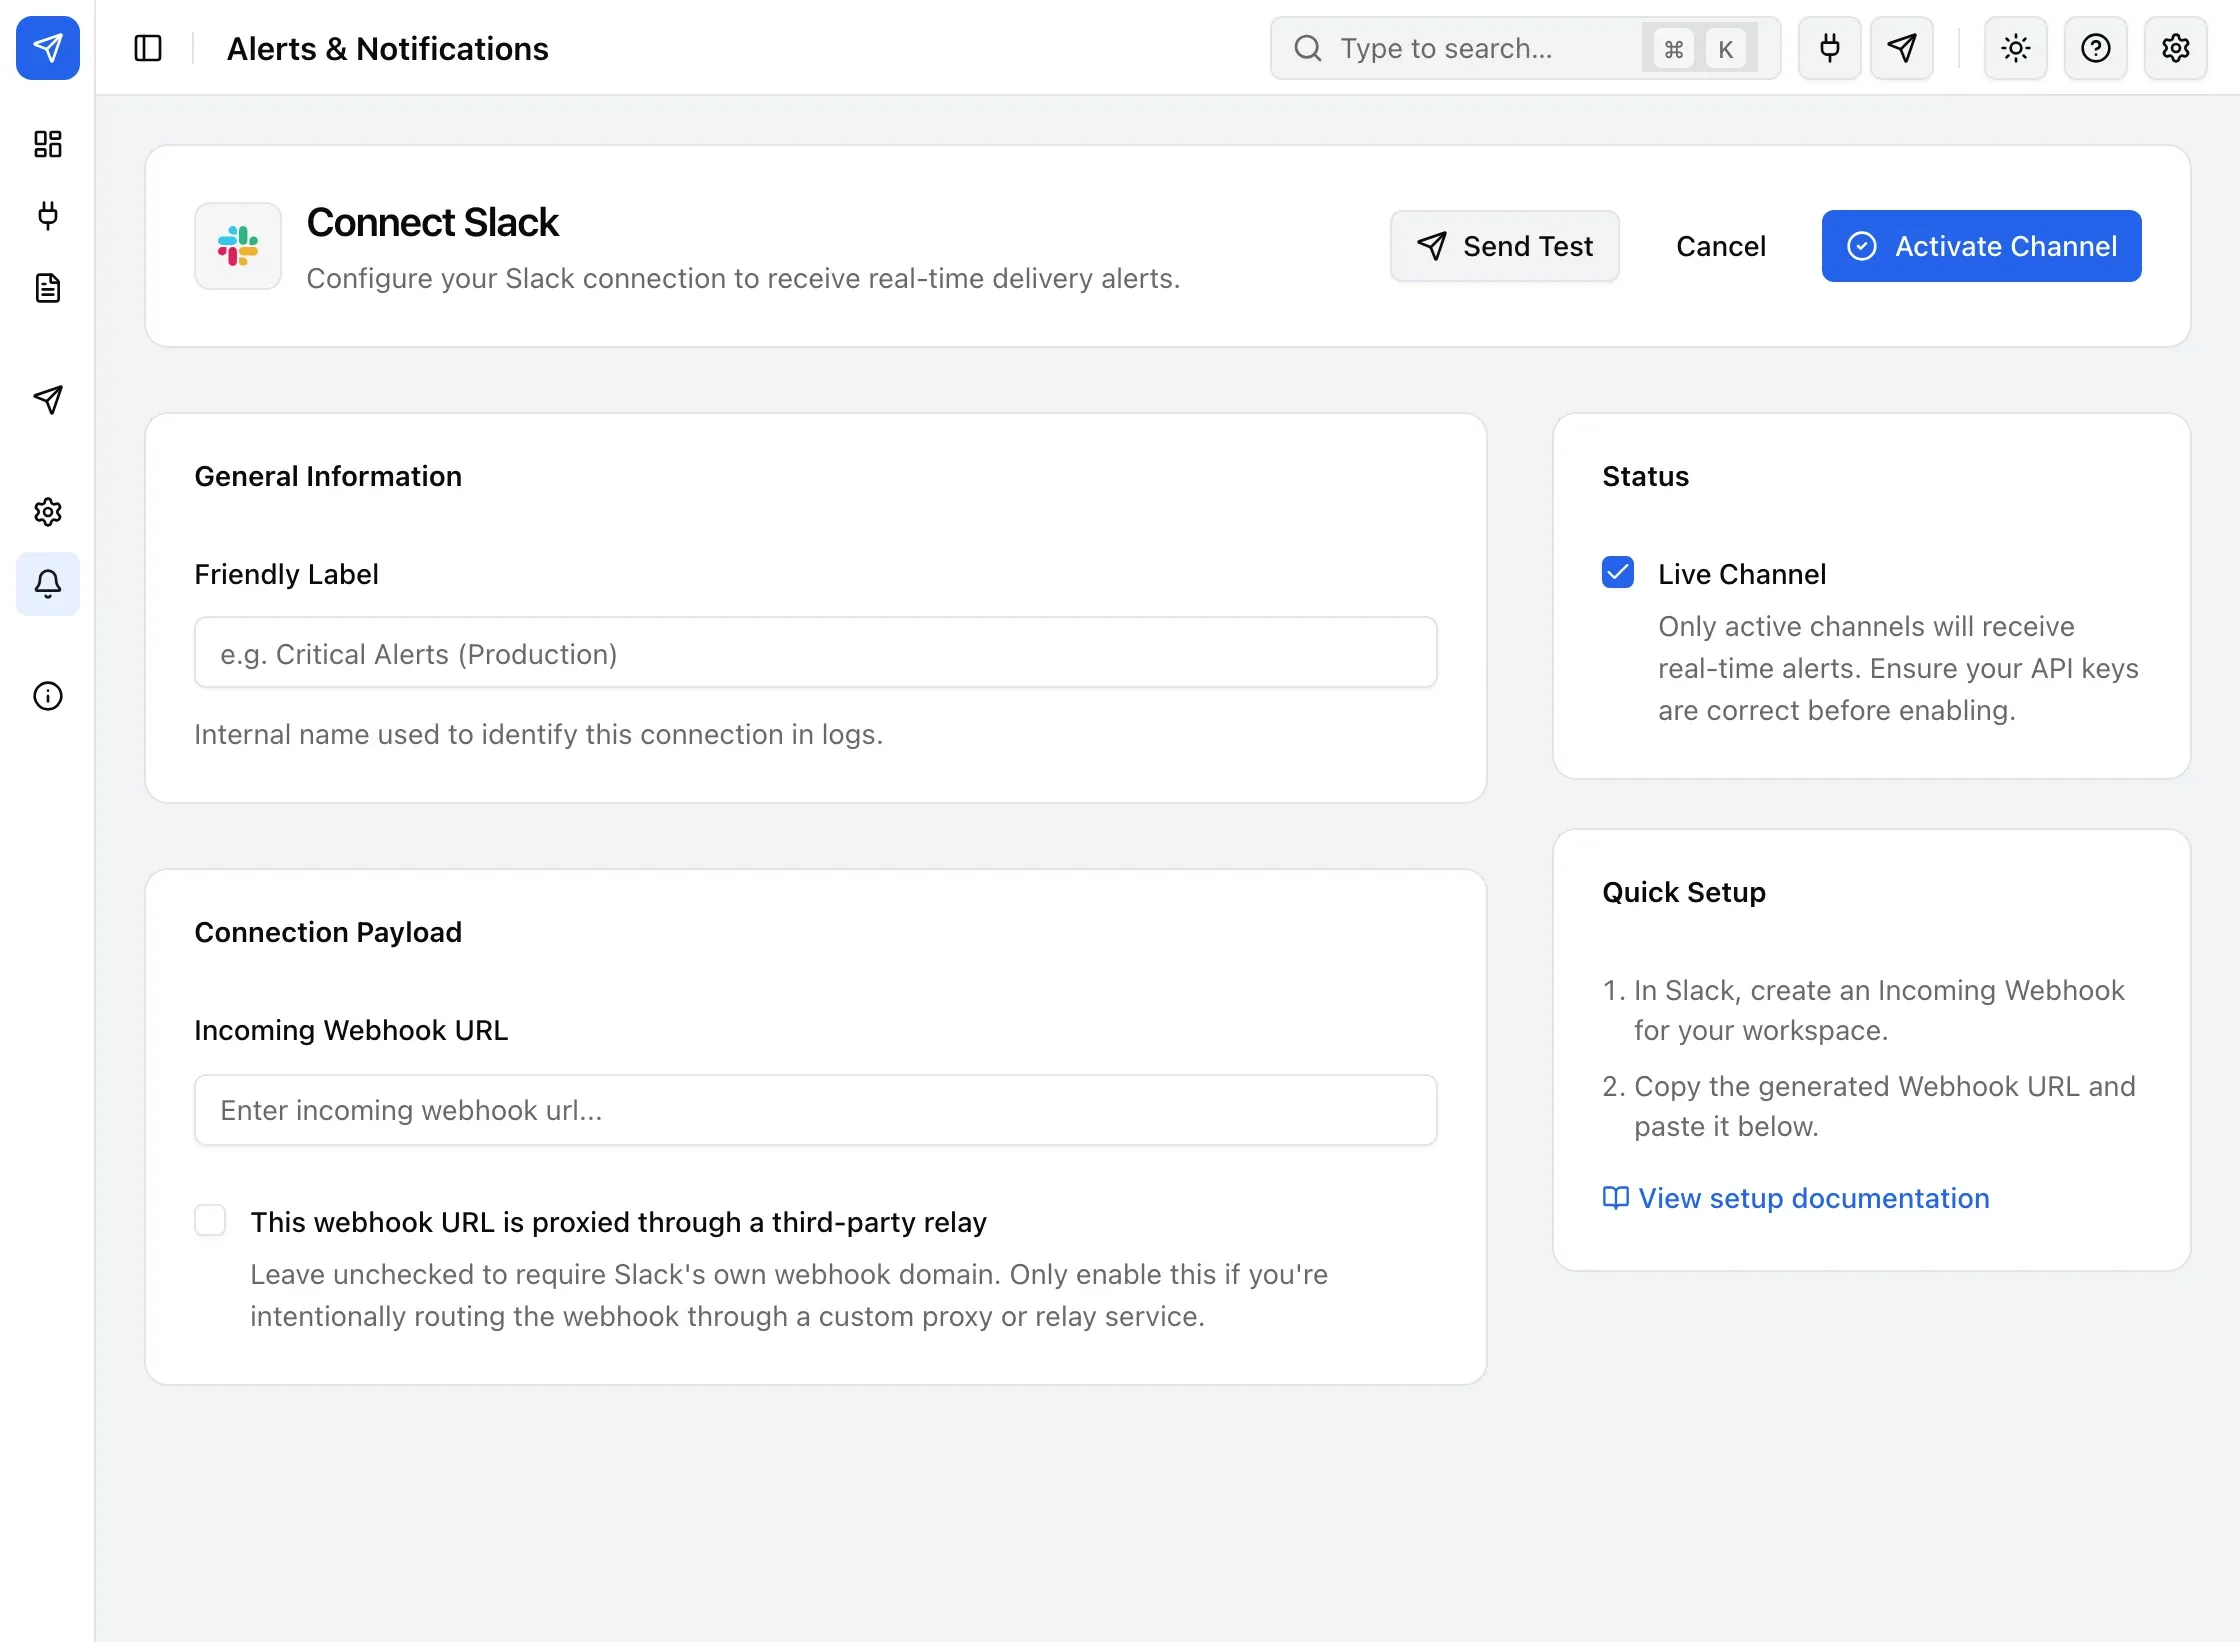The width and height of the screenshot is (2240, 1642).
Task: Open the document icon in sidebar
Action: [x=48, y=288]
